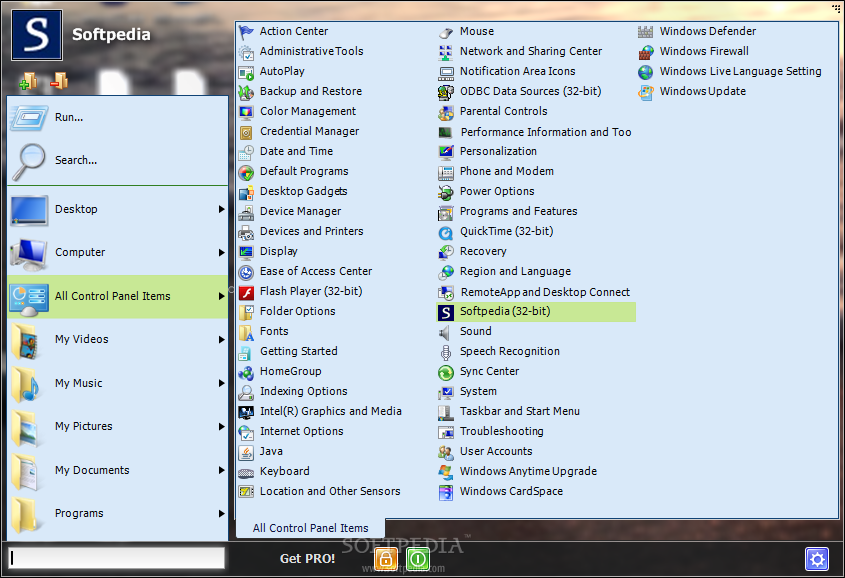Expand the Programs submenu arrow
The image size is (845, 578).
coord(221,514)
